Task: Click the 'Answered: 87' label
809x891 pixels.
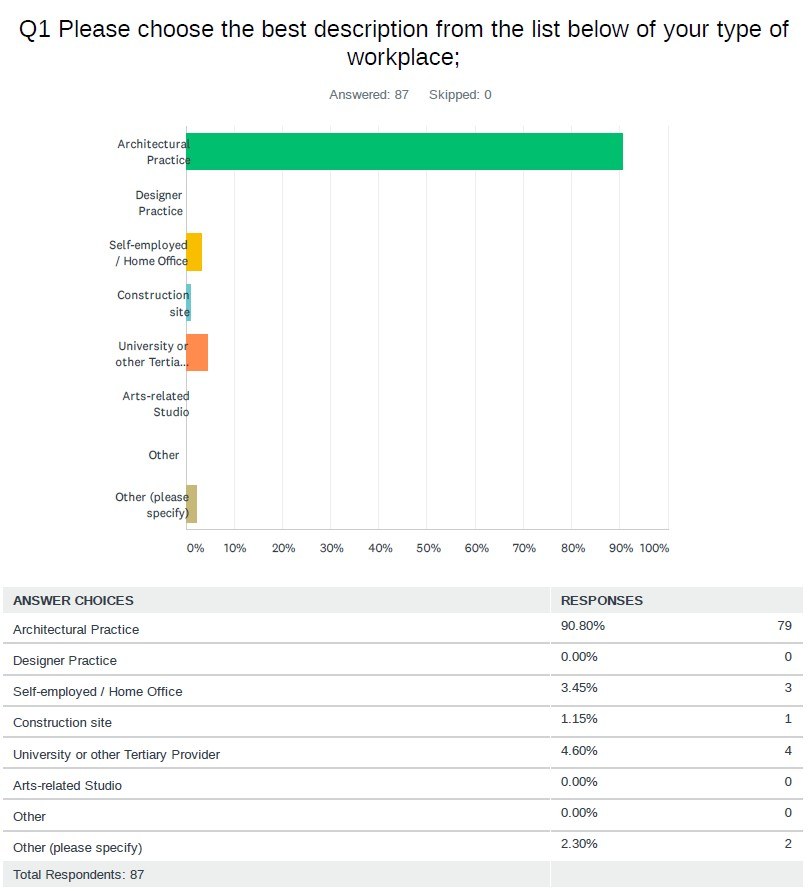Action: coord(369,95)
